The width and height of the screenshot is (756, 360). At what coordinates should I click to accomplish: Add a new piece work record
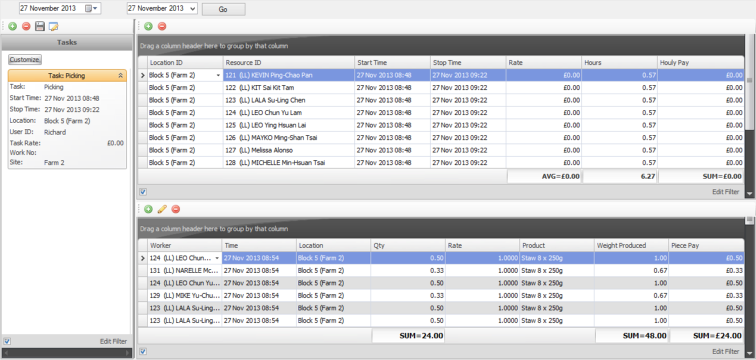pos(148,209)
